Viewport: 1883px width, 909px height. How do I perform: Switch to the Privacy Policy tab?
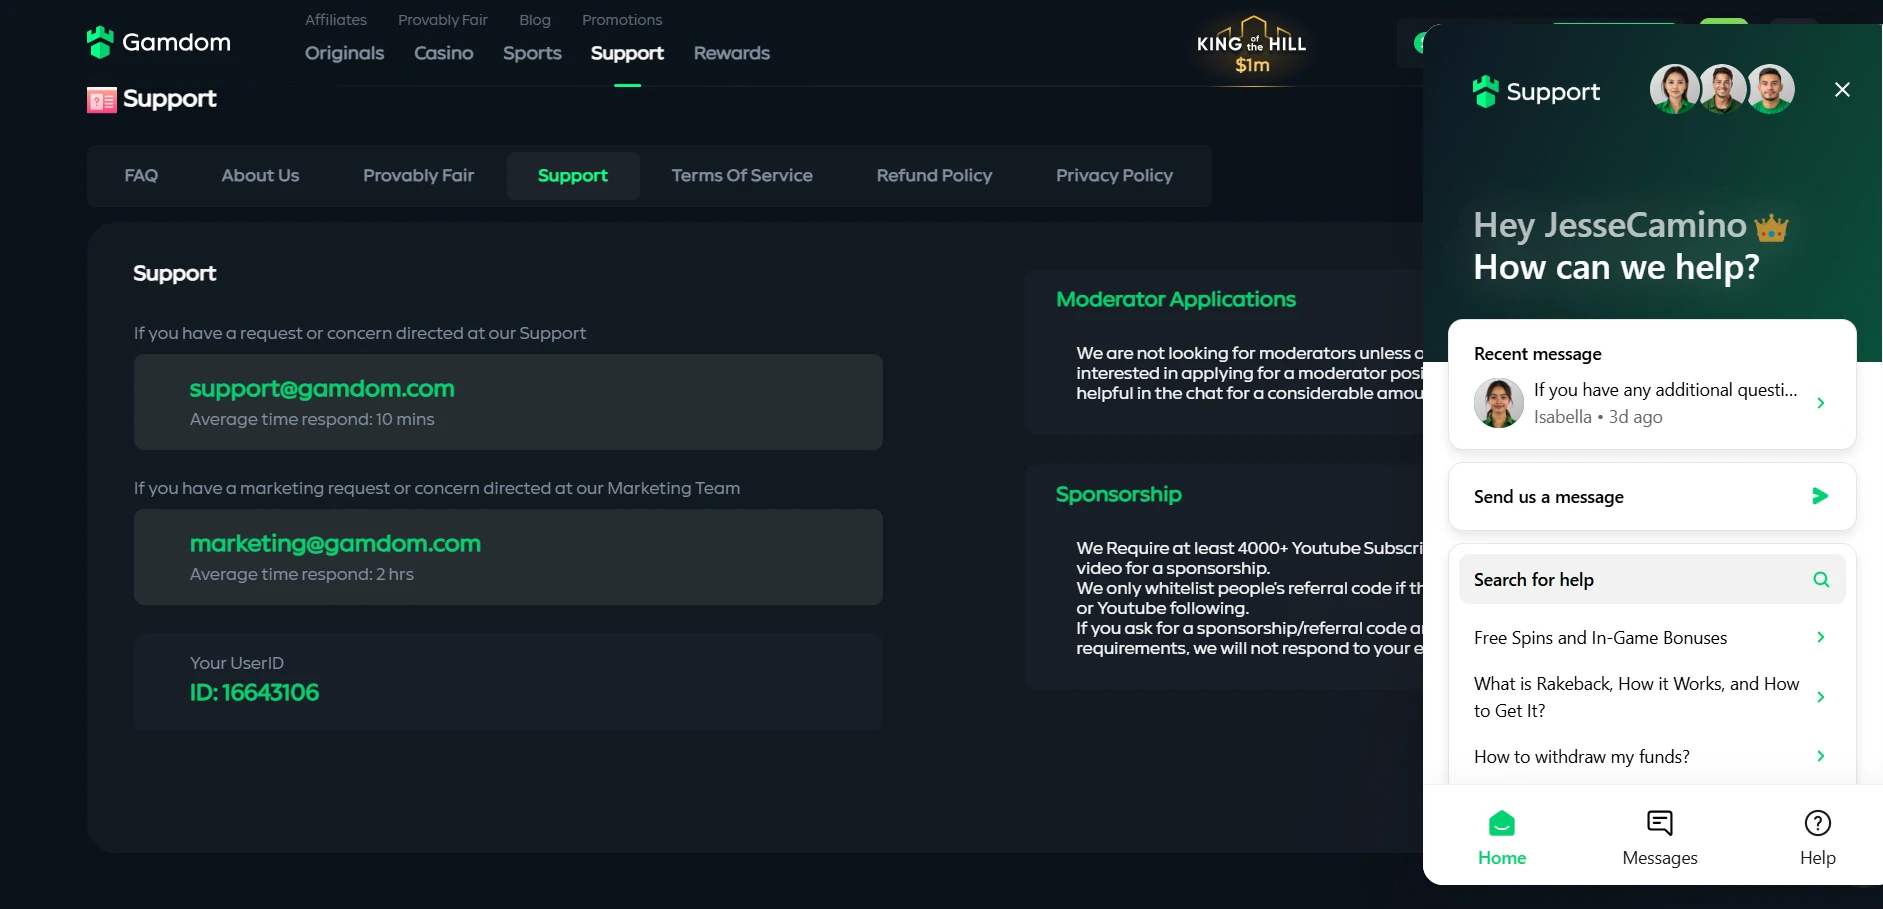point(1114,176)
